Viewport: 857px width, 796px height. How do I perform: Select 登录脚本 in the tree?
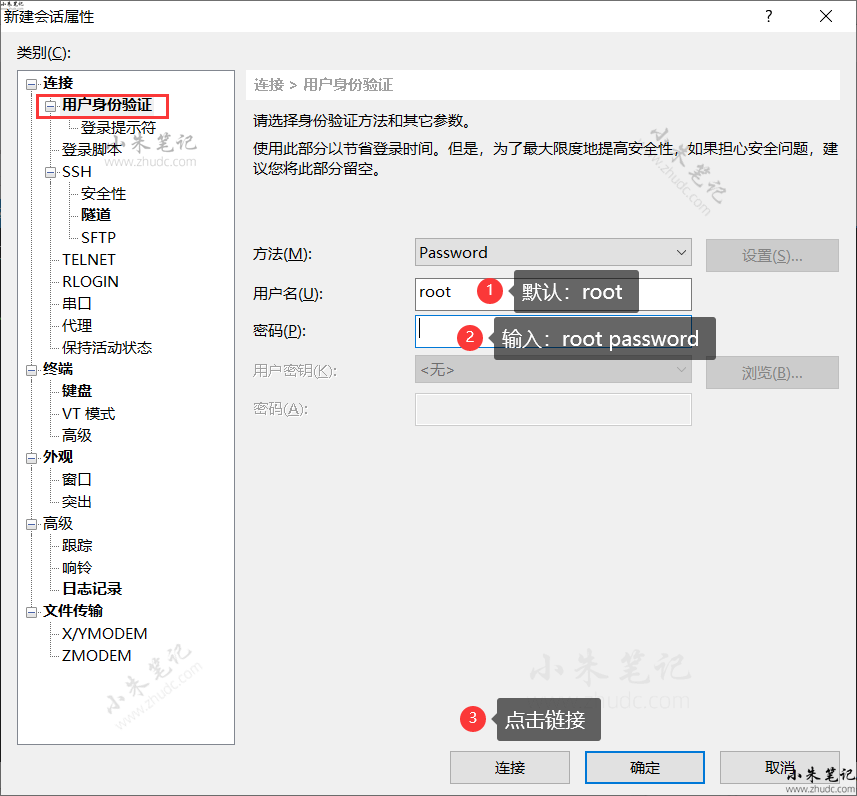pos(92,150)
